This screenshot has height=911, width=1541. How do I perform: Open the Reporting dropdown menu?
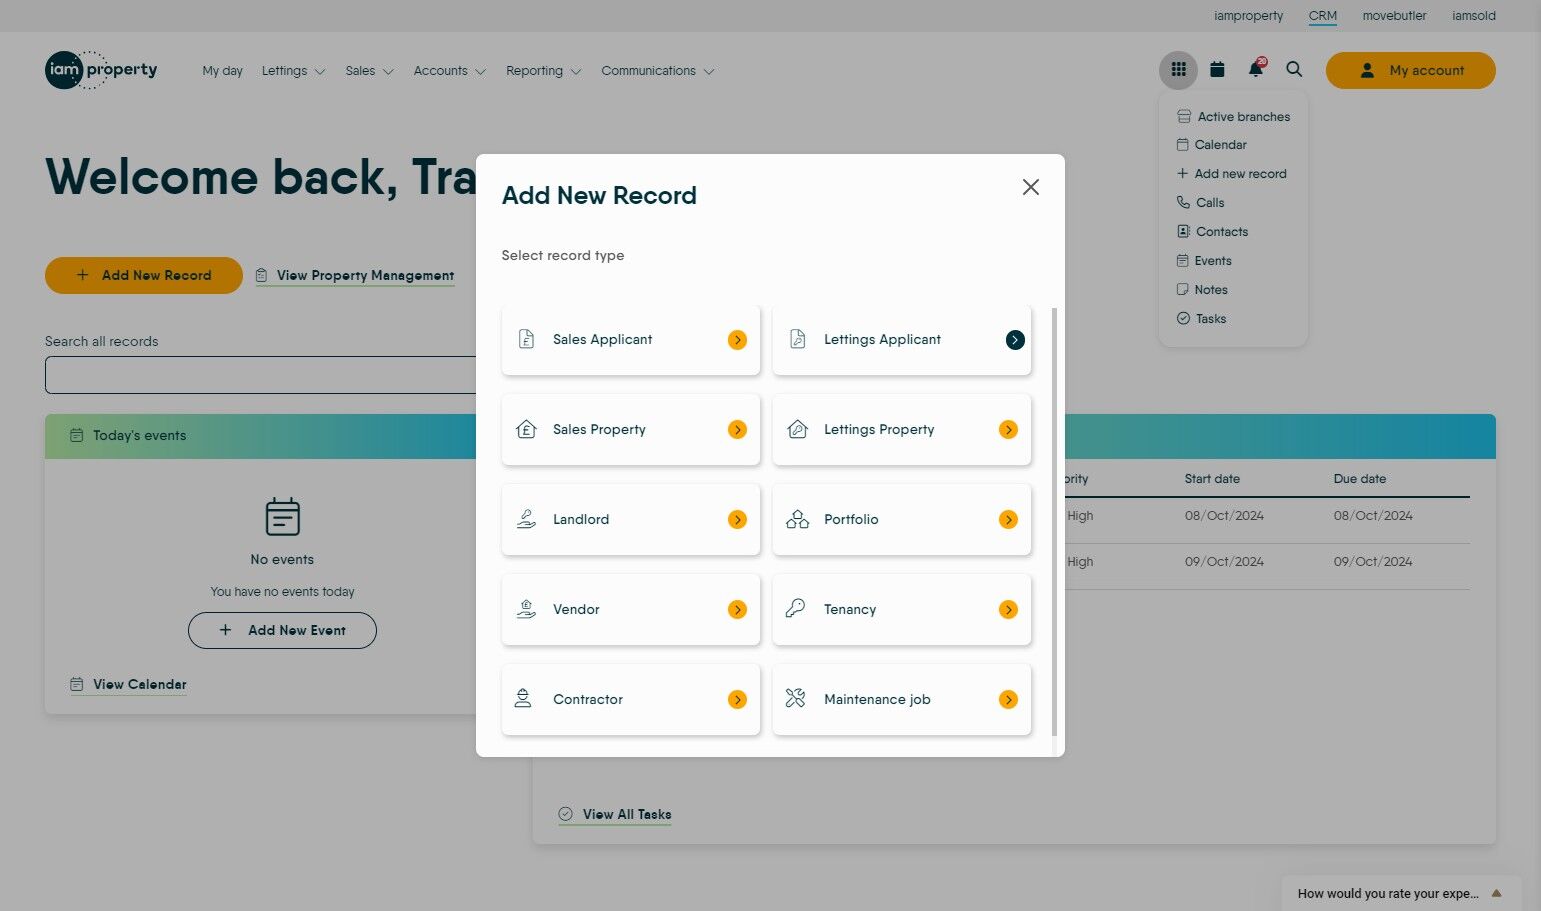pyautogui.click(x=543, y=70)
